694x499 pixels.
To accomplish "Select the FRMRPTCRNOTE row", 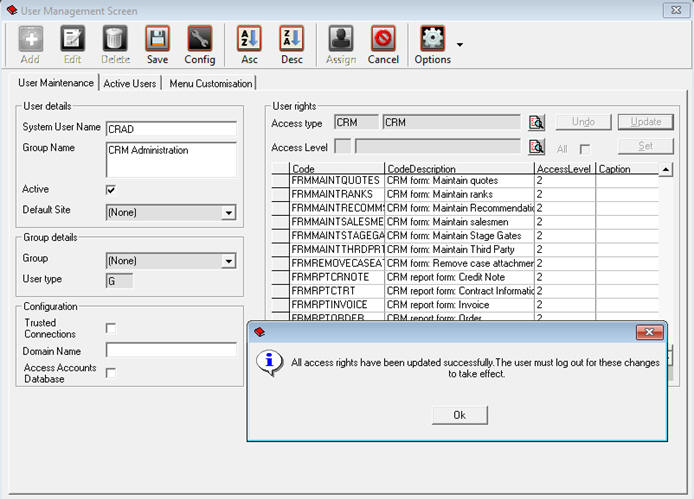I will click(x=465, y=277).
